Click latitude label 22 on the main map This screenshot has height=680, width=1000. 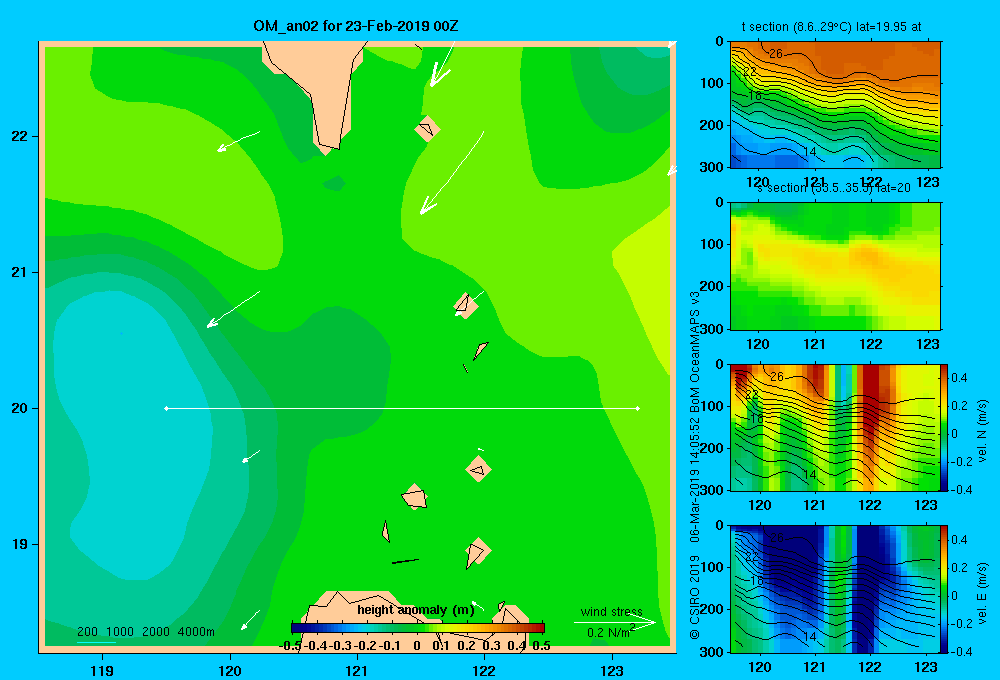tap(20, 136)
